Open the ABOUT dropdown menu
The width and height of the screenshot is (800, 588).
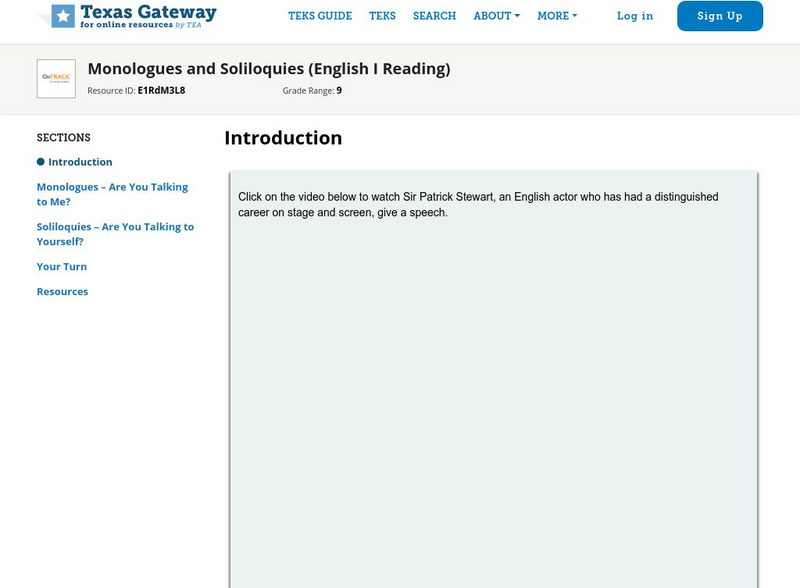pyautogui.click(x=491, y=16)
